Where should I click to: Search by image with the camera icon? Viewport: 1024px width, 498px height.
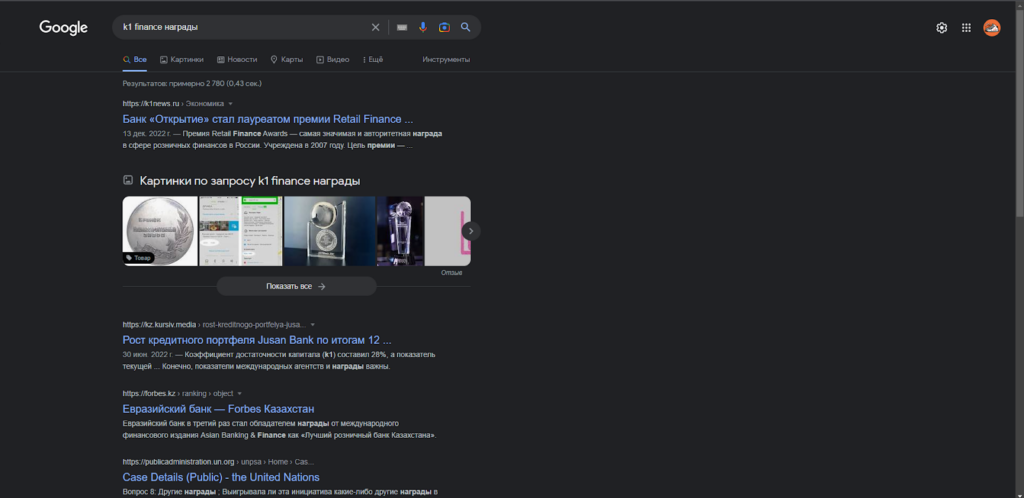coord(444,27)
